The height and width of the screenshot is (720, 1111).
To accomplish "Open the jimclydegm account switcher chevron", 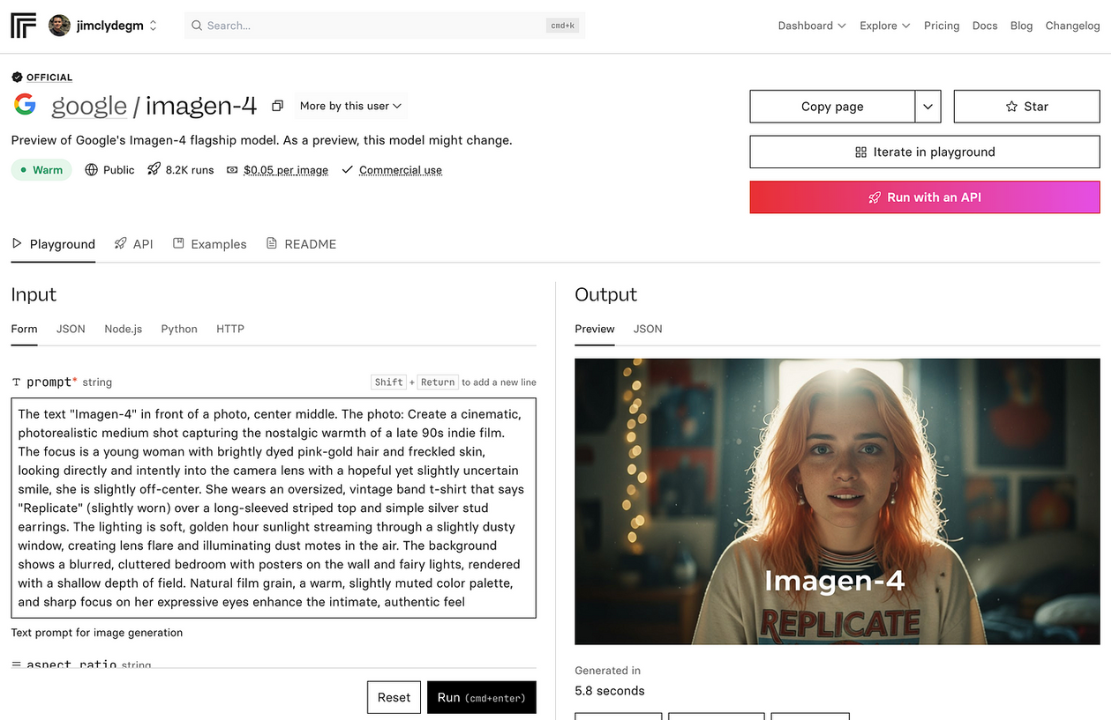I will (x=153, y=26).
